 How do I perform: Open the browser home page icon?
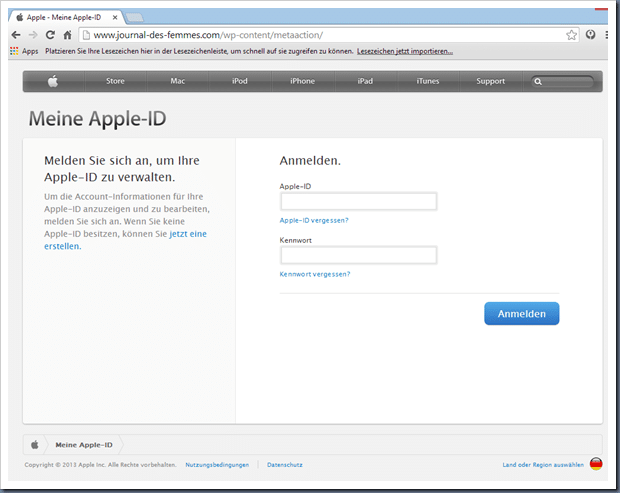point(67,35)
